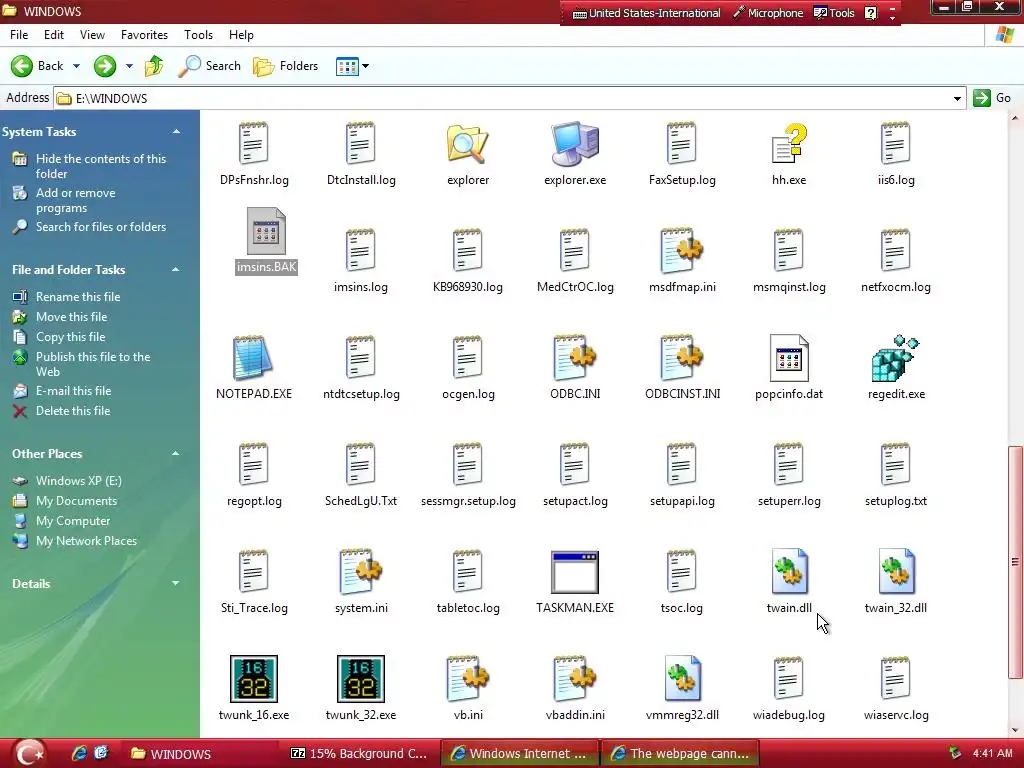Collapse the Other Places panel
The height and width of the screenshot is (768, 1024).
tap(176, 453)
